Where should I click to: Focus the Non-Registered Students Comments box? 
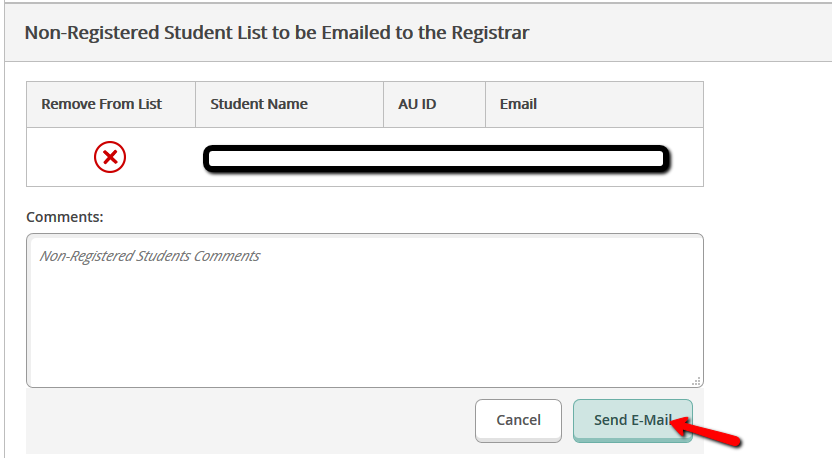click(364, 310)
